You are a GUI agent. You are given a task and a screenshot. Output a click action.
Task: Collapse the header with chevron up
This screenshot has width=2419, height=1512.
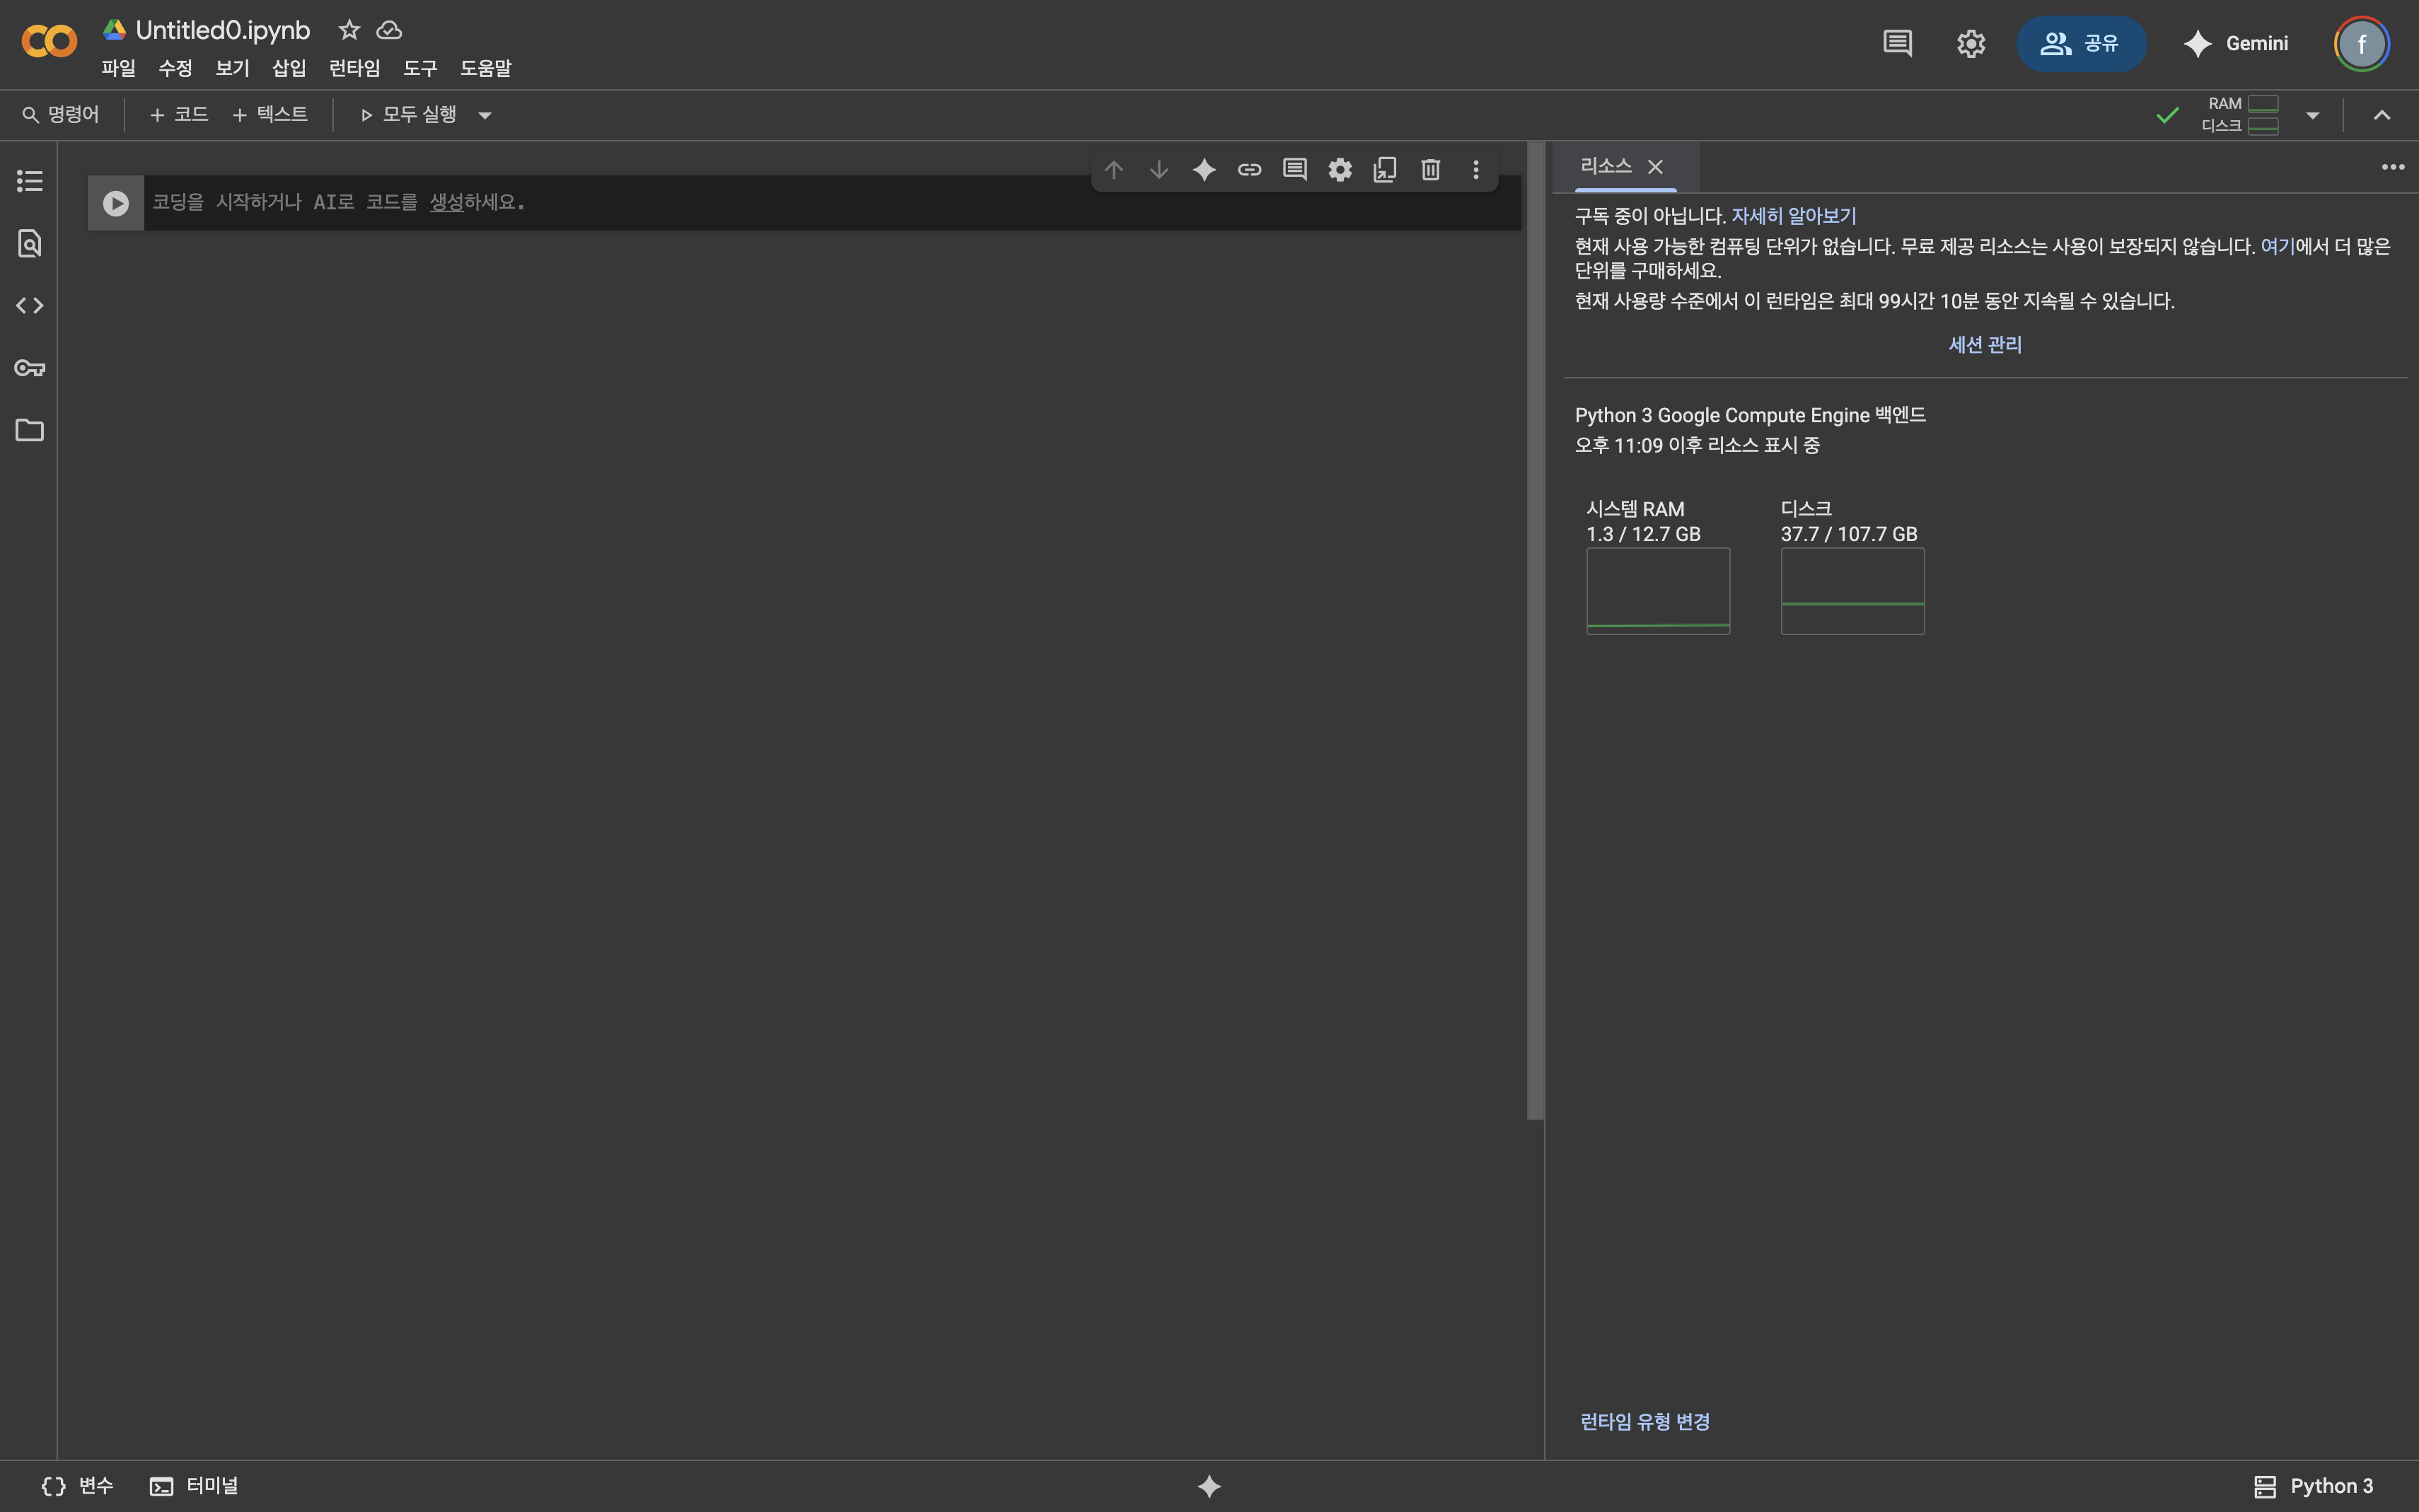click(2382, 115)
